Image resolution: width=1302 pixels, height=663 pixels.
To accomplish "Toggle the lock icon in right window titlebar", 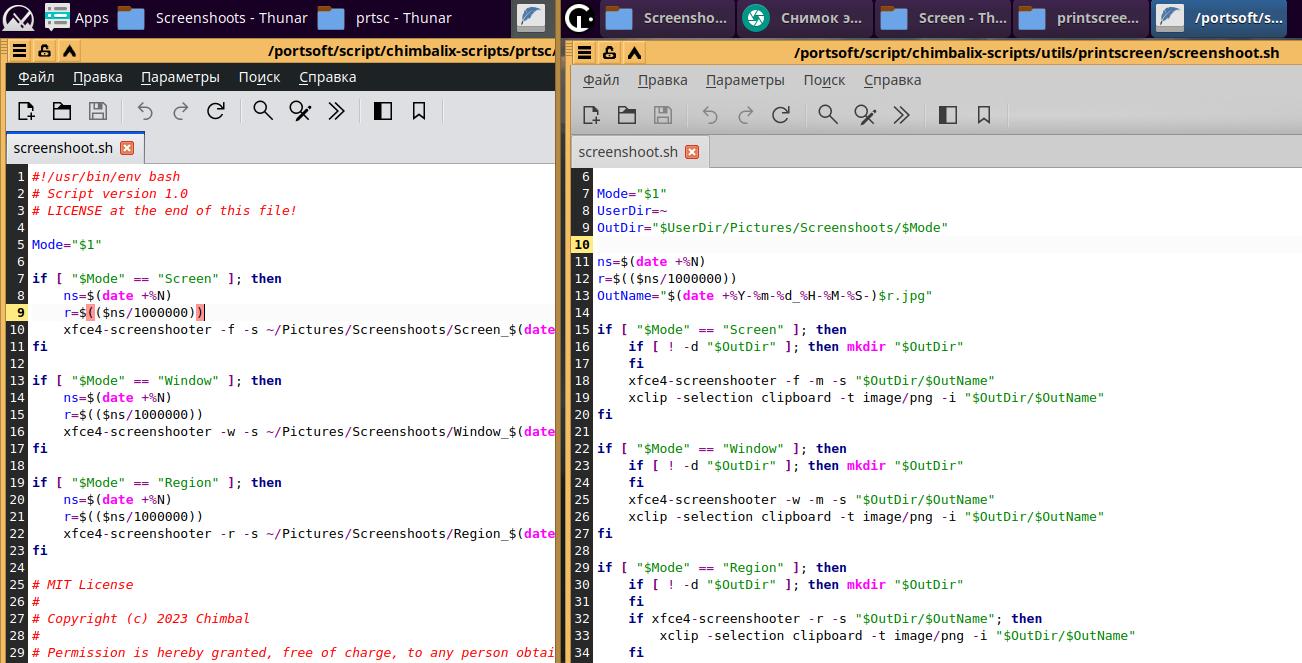I will tap(610, 53).
